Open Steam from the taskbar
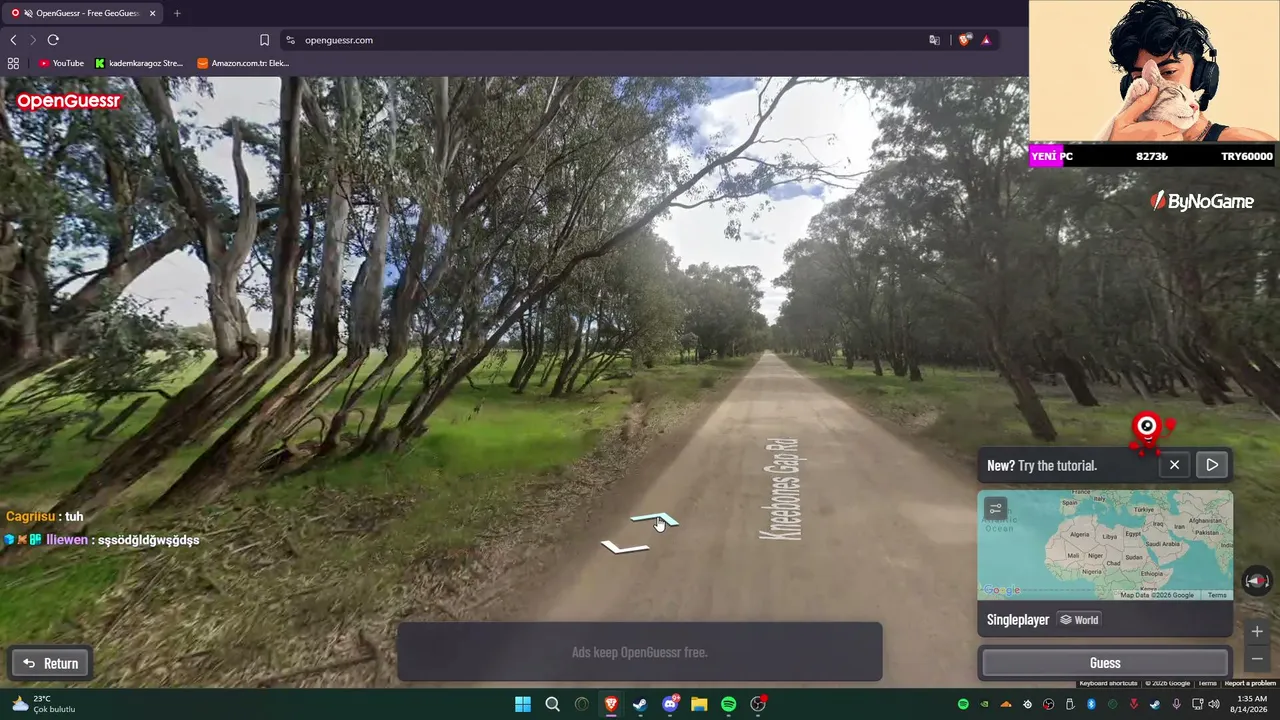1280x720 pixels. point(640,704)
